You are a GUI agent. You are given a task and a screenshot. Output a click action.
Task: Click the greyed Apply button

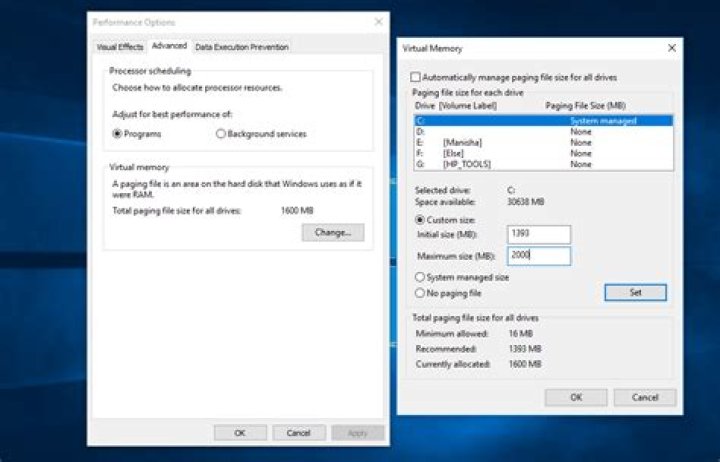tap(357, 433)
